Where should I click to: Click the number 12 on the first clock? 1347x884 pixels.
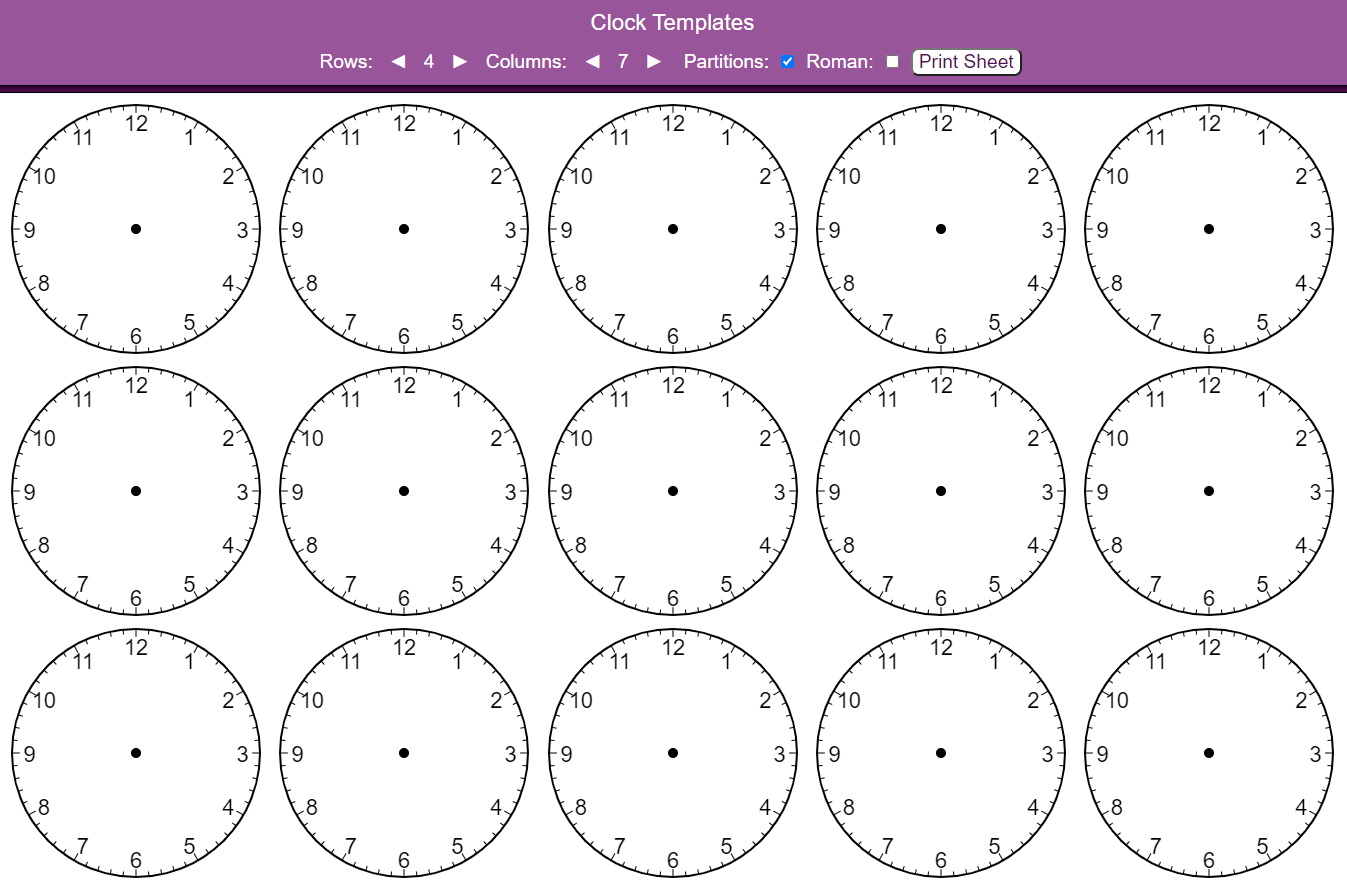(138, 123)
